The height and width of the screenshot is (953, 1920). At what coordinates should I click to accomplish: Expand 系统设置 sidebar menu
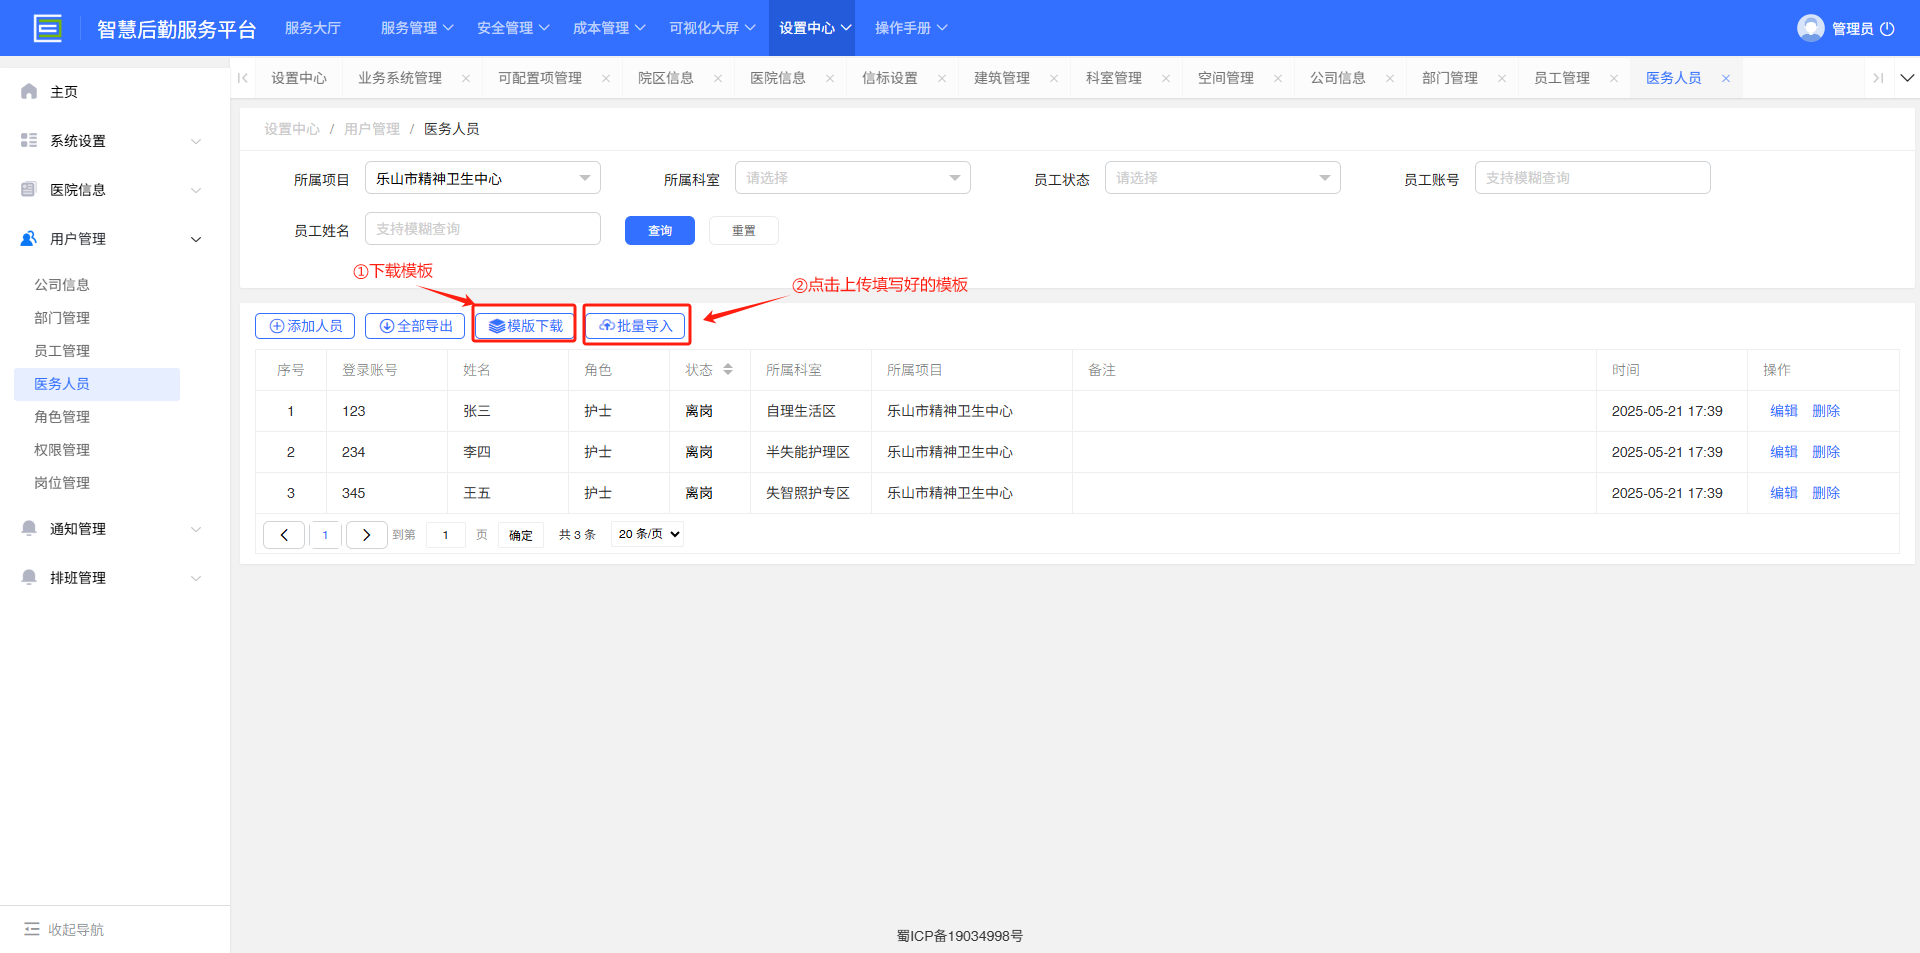tap(196, 141)
